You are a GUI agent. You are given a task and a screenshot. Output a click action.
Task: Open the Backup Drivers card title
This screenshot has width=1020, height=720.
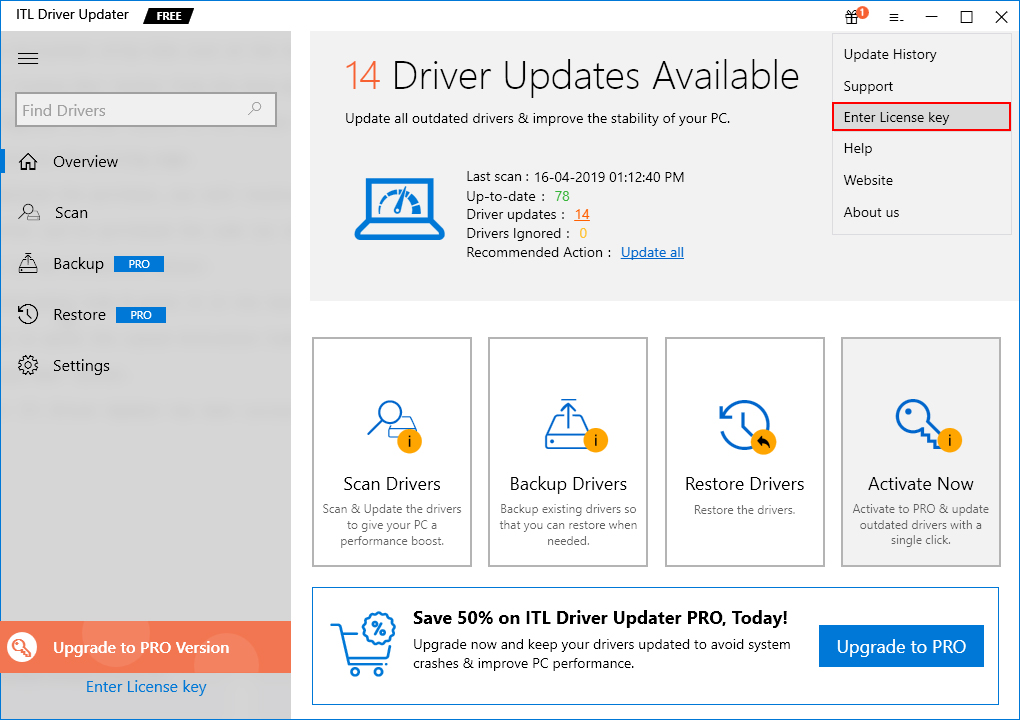pyautogui.click(x=568, y=484)
